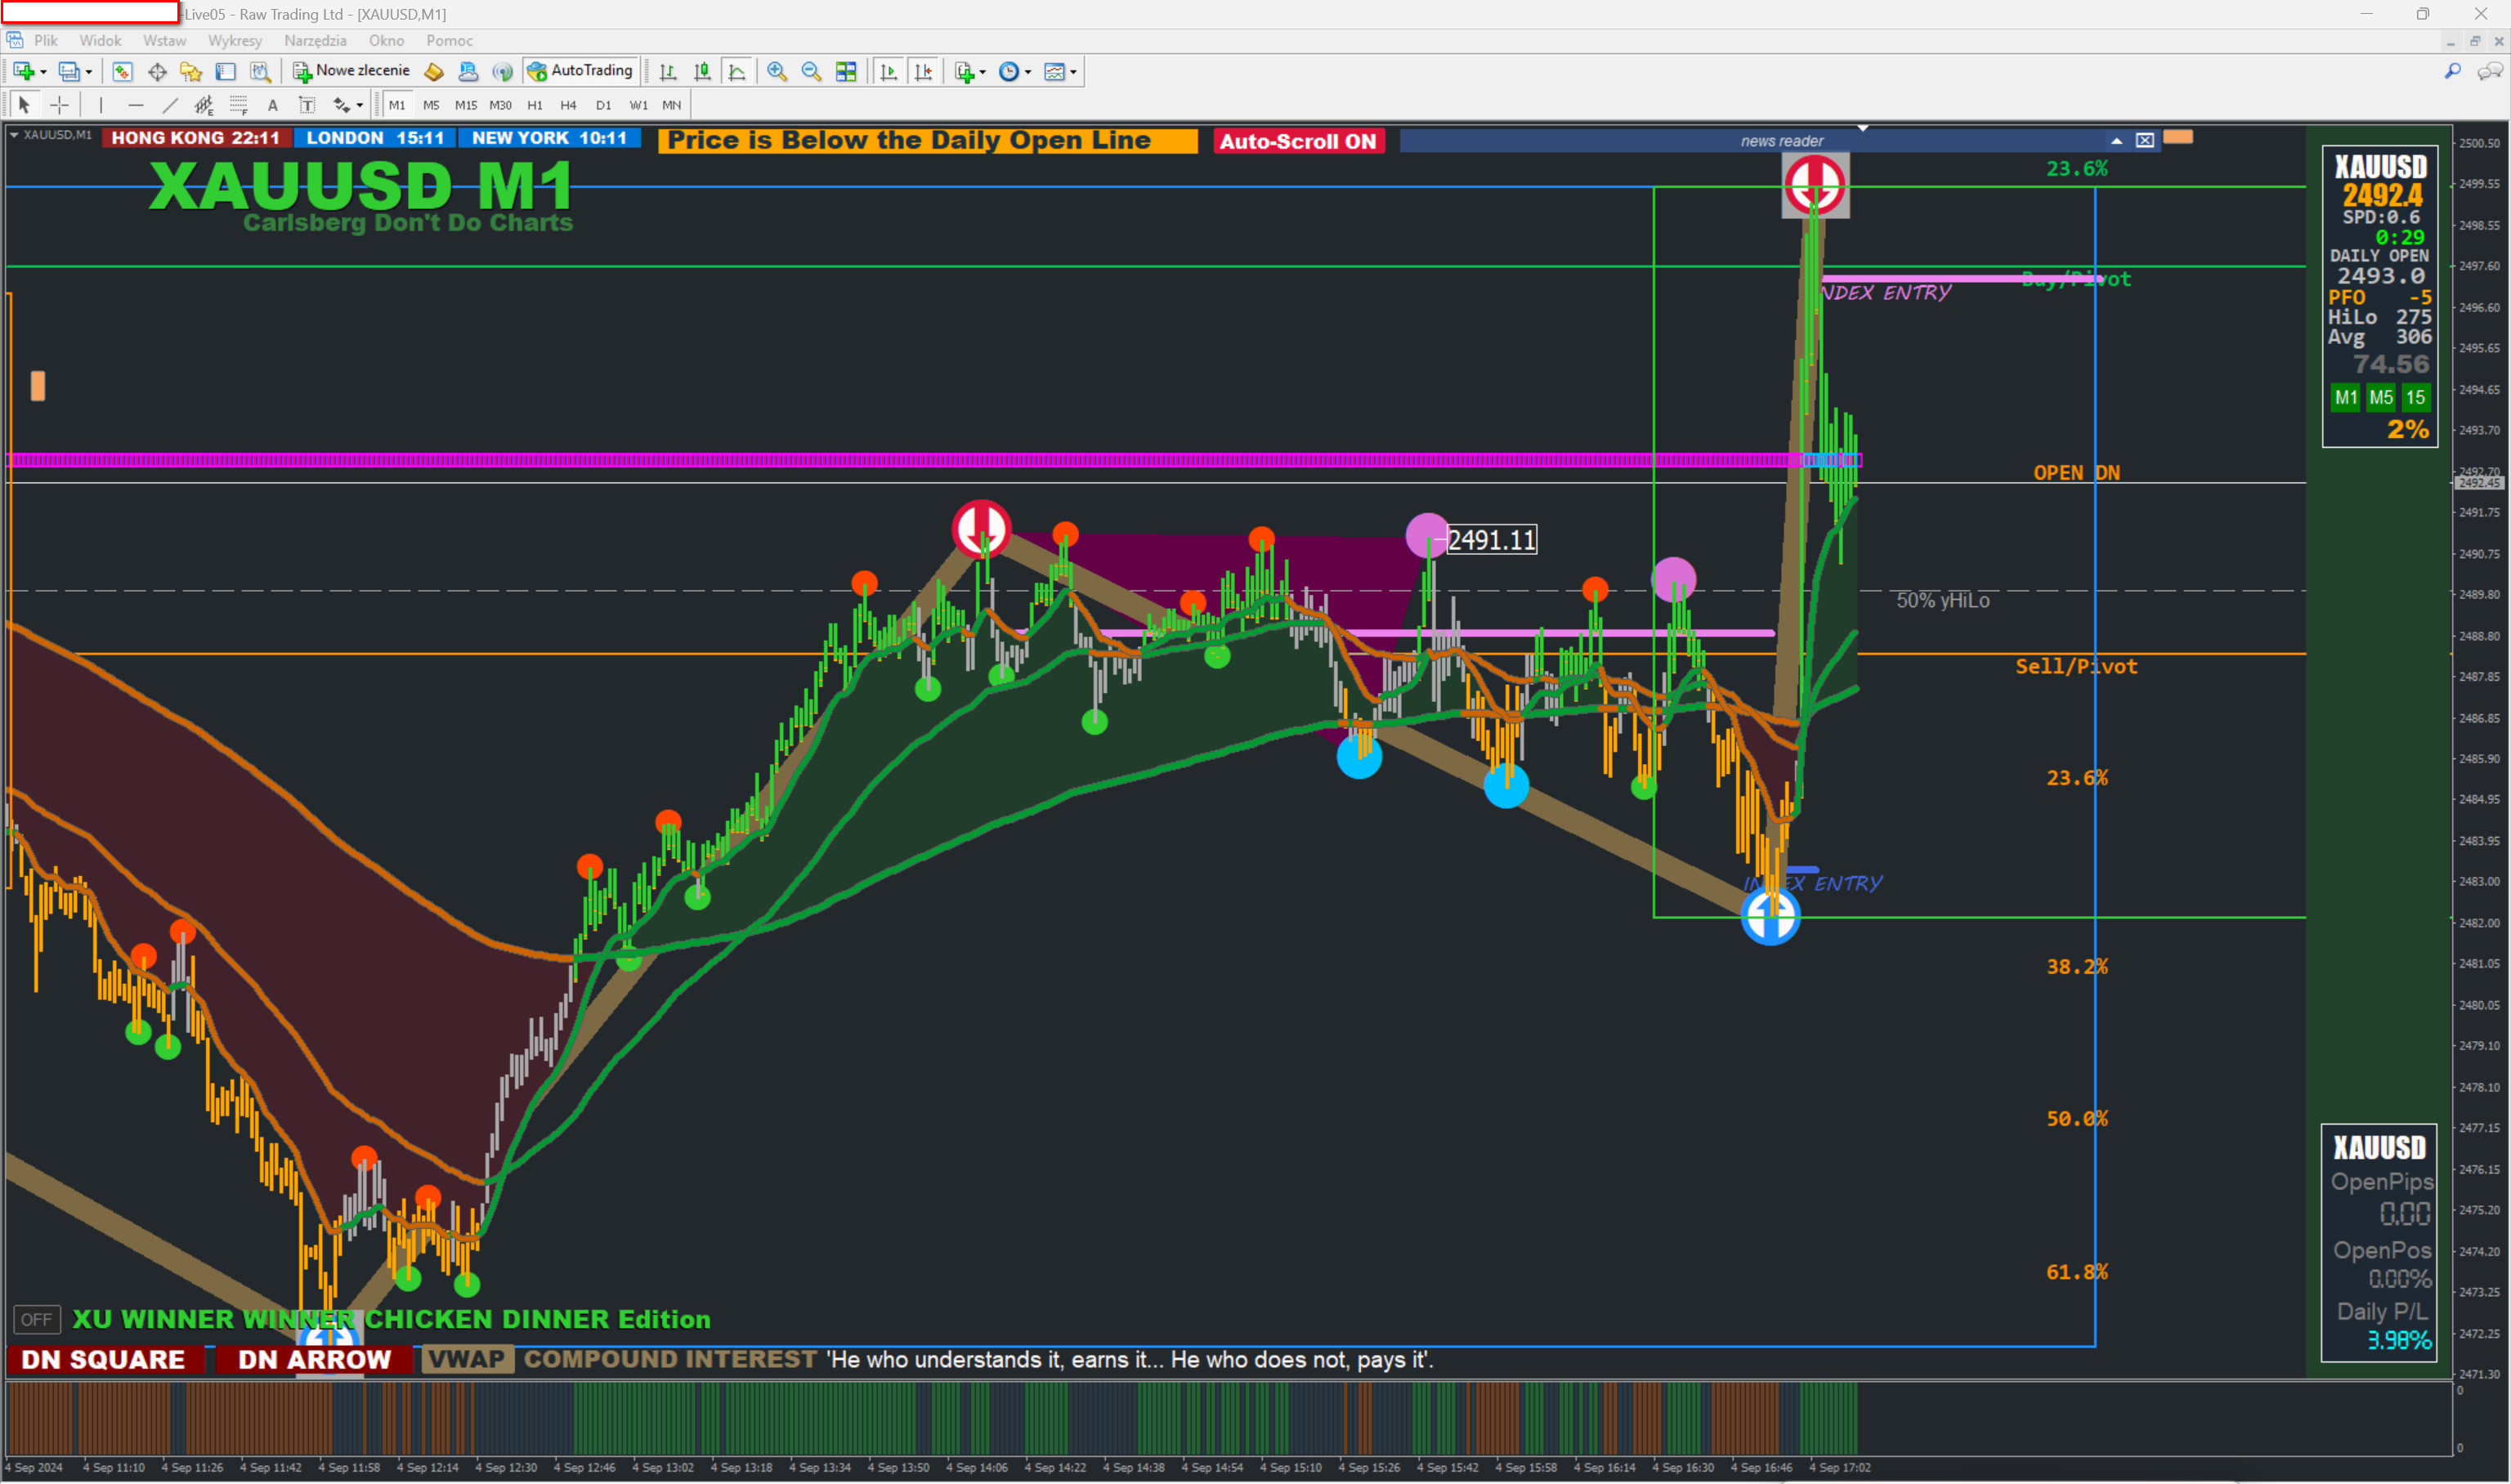Screen dimensions: 2511x1484
Task: Open the Market Watch panel icon
Action: coord(122,72)
